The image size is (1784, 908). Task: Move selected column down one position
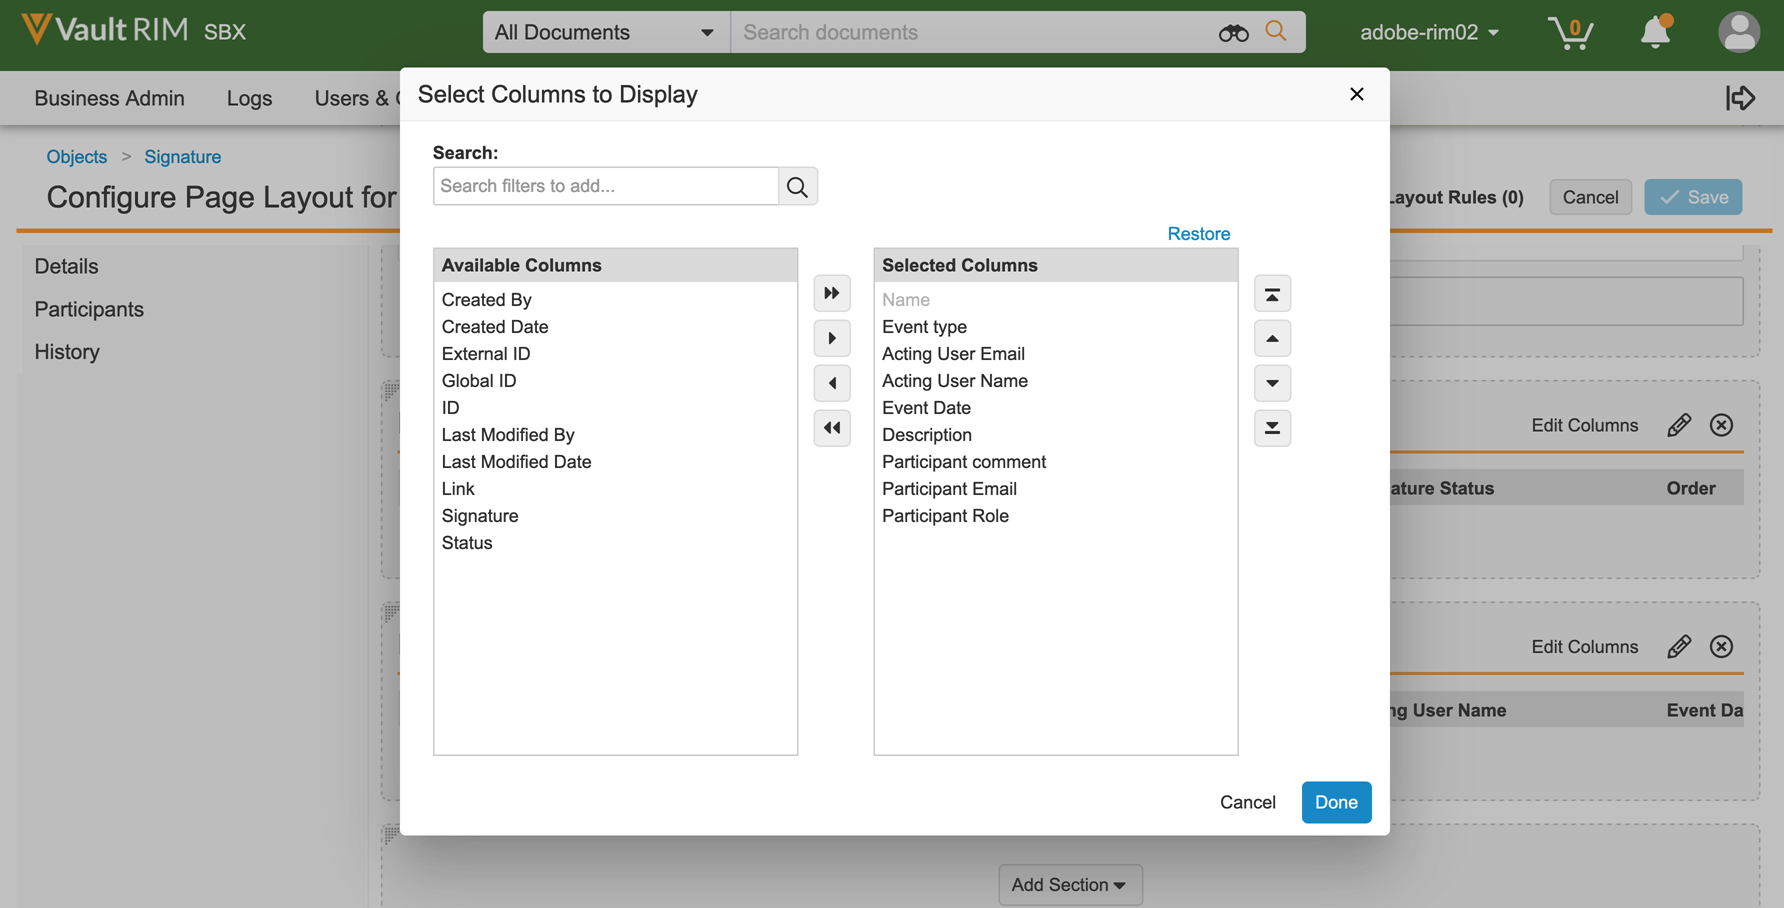(x=1272, y=383)
